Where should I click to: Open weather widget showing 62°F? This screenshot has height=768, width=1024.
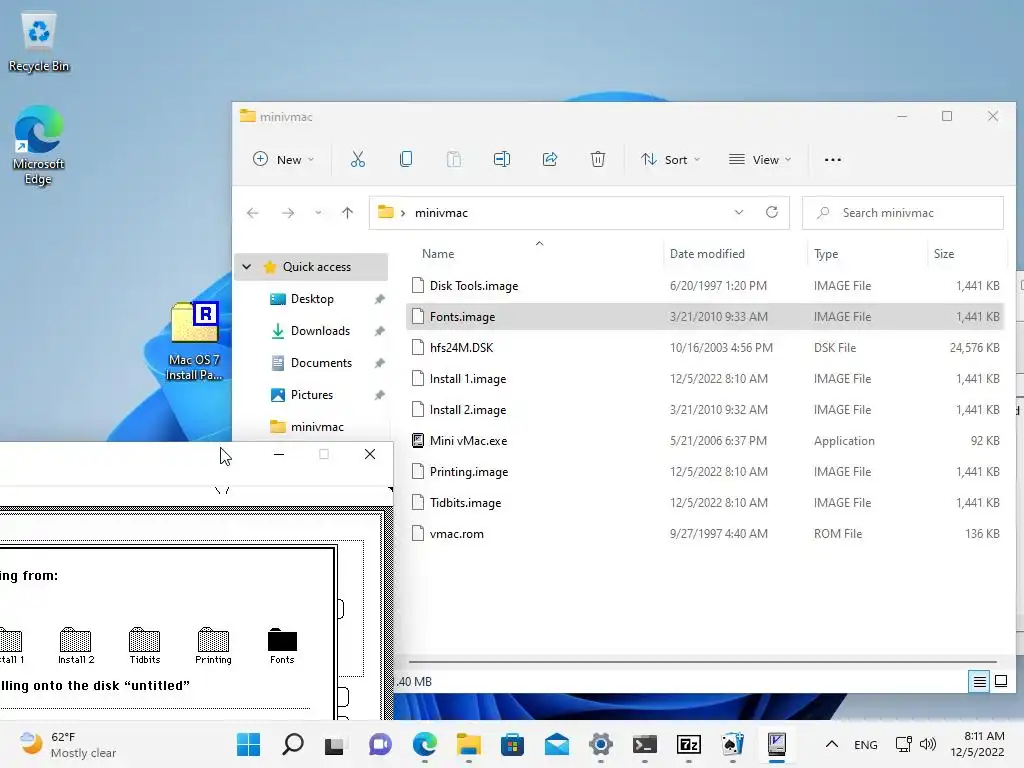(67, 744)
